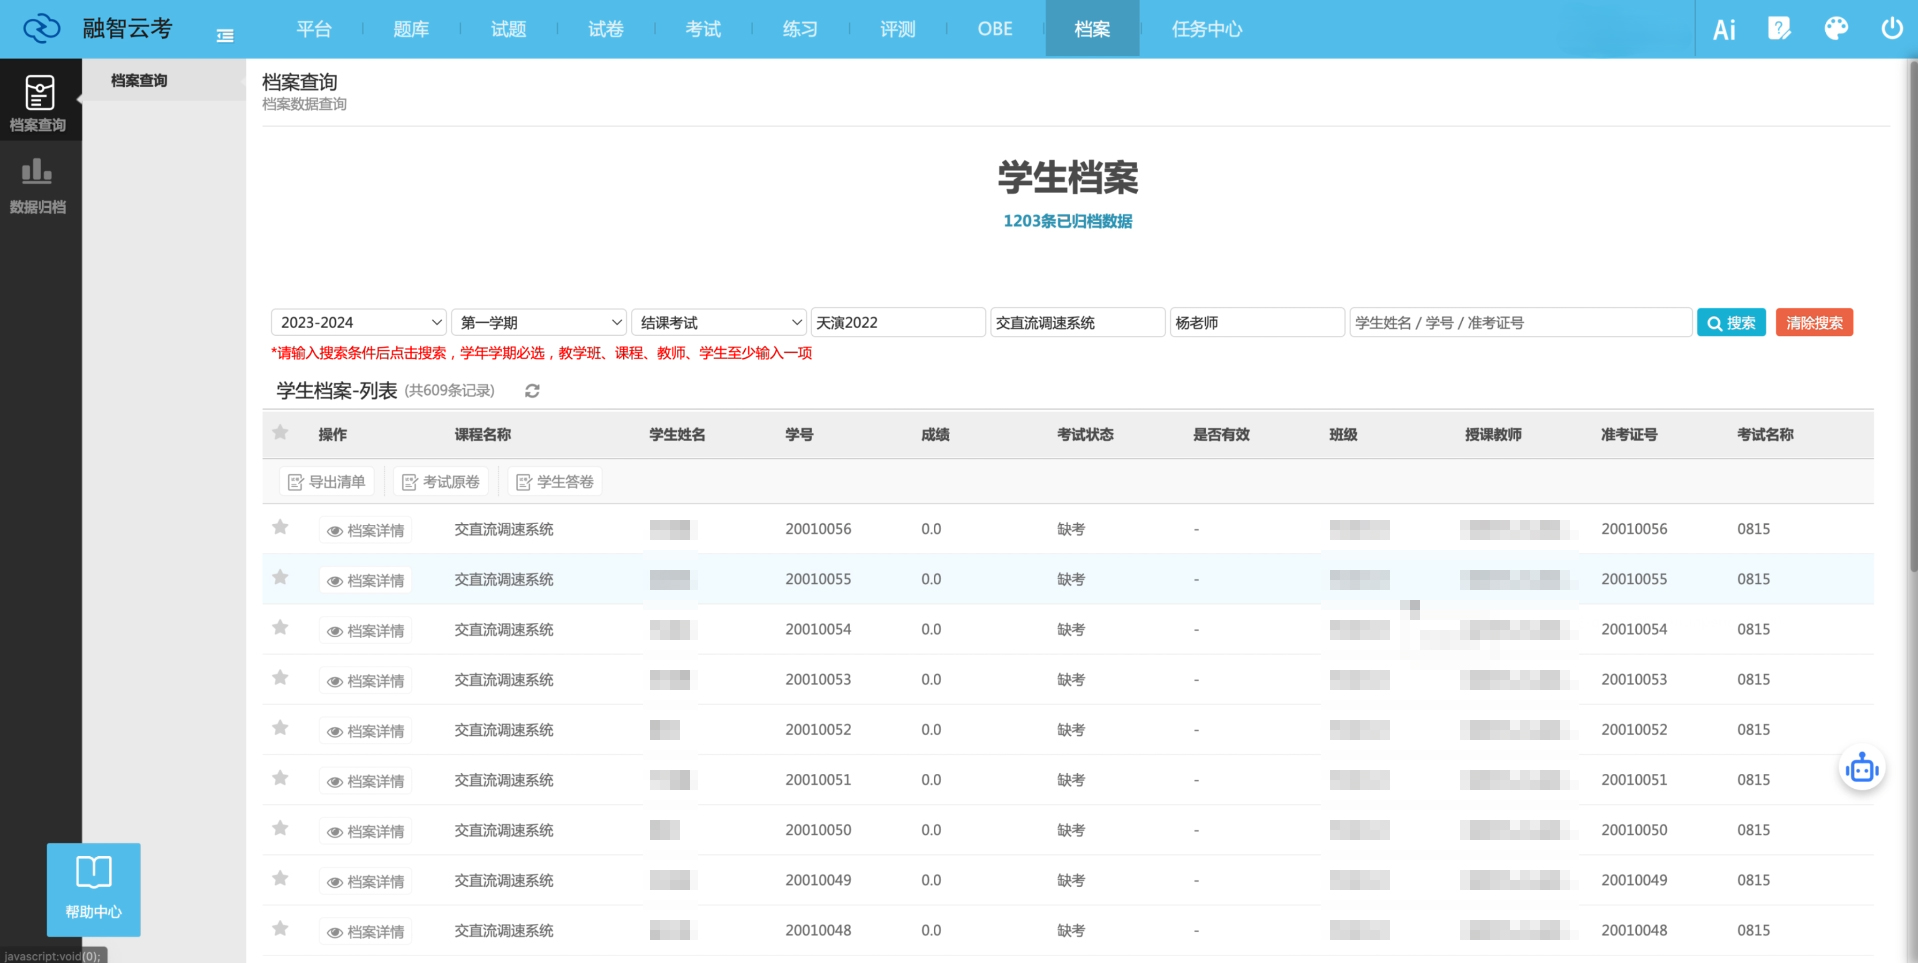Open the 第一学期 semester dropdown

pos(538,322)
